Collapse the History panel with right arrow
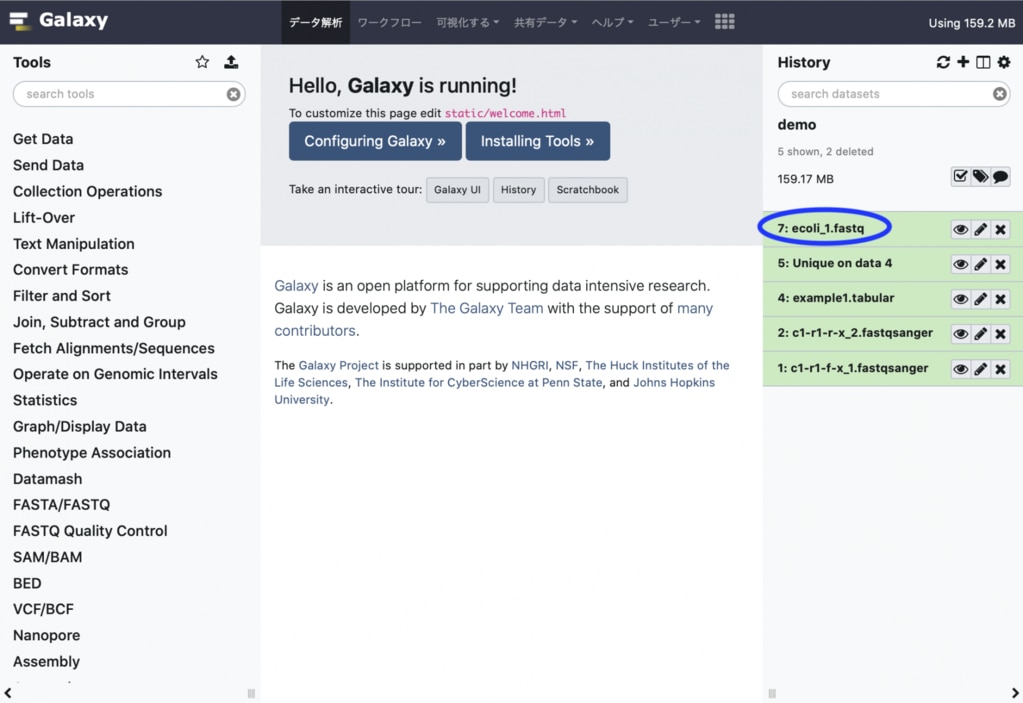 [x=1015, y=693]
